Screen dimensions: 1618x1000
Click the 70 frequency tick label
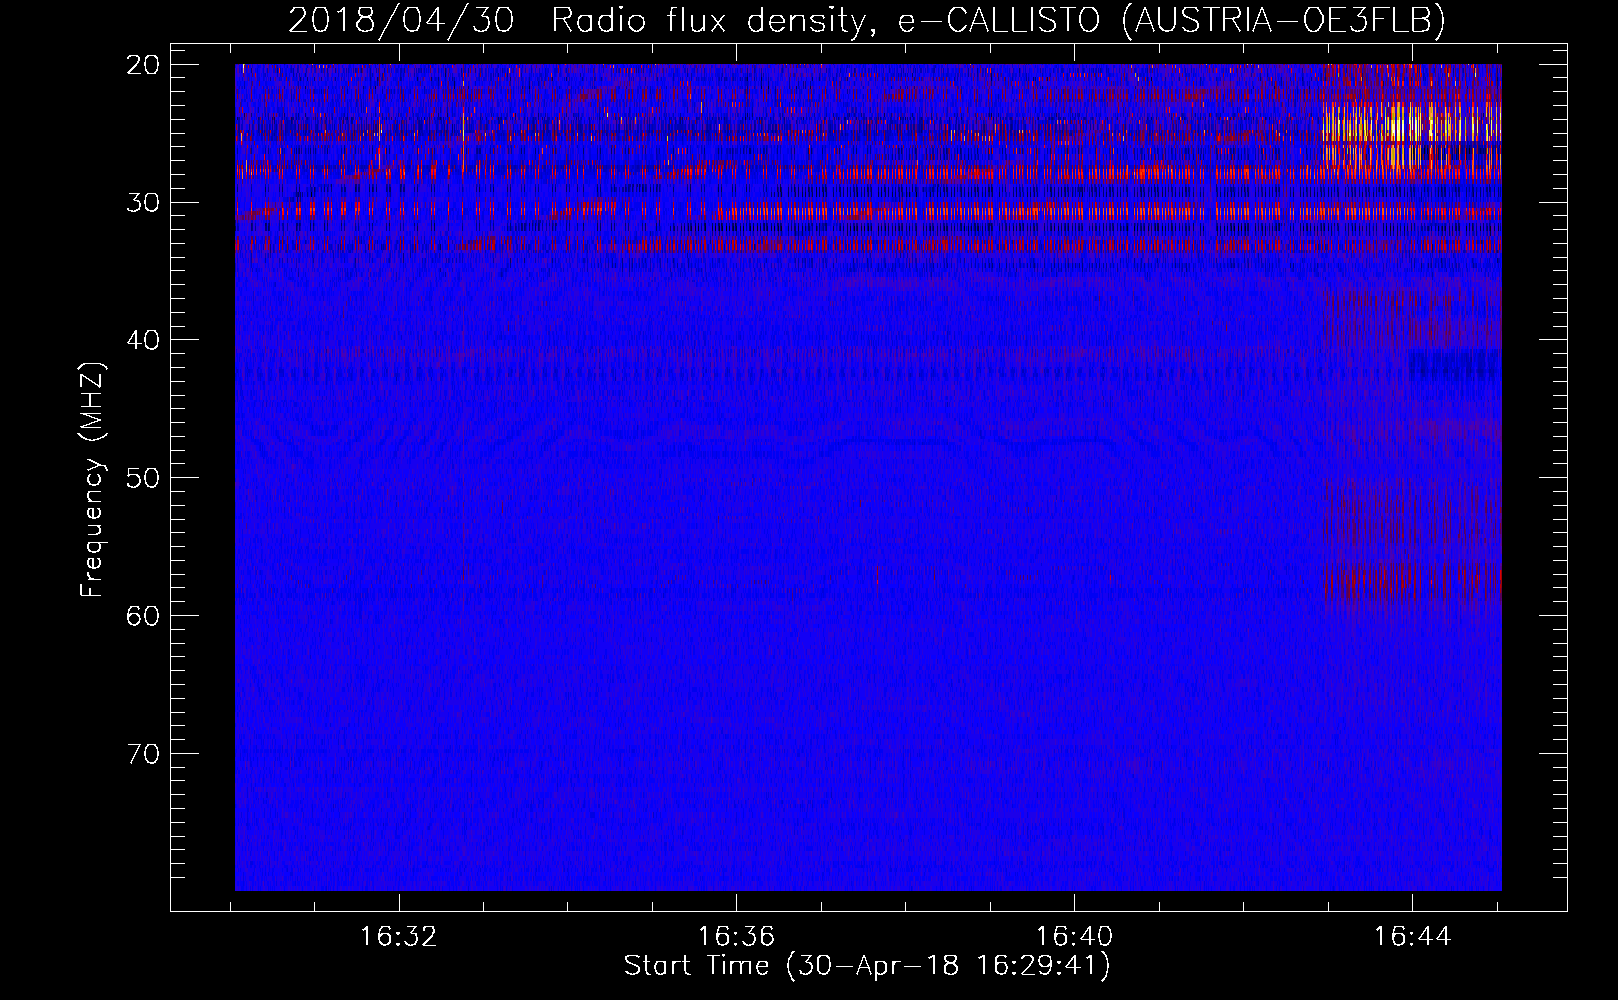pos(143,753)
